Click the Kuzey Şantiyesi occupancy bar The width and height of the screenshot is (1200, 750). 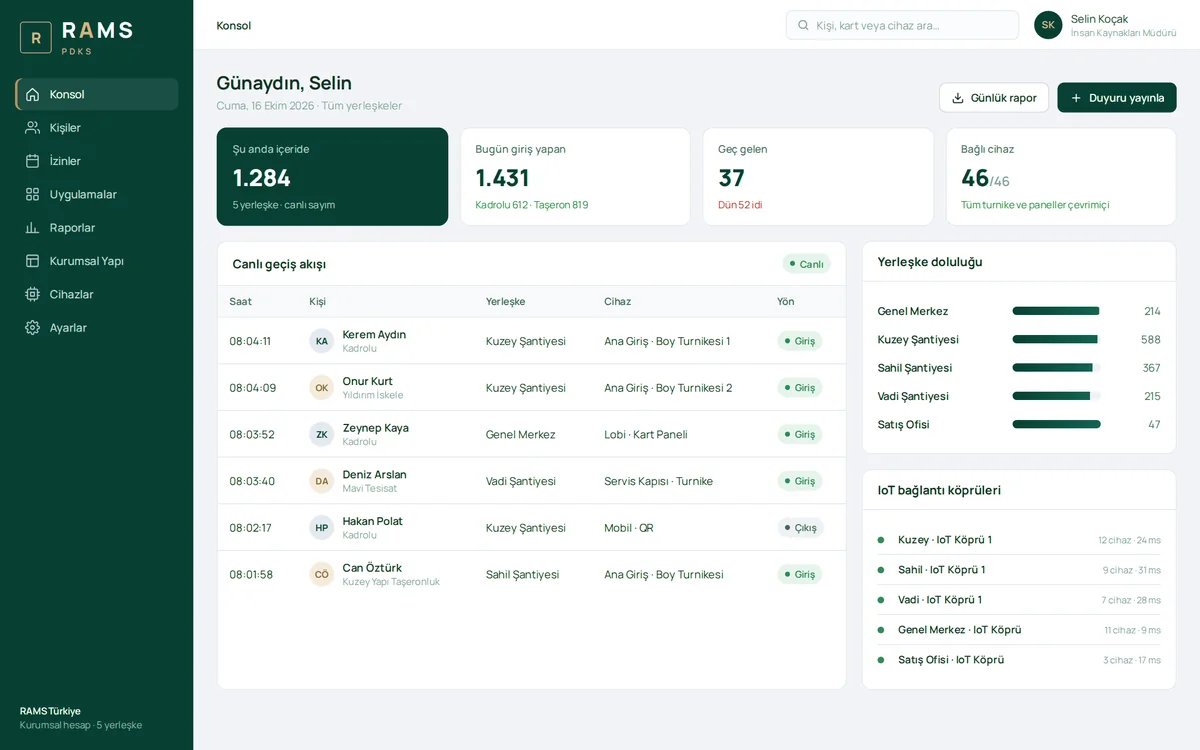1056,339
